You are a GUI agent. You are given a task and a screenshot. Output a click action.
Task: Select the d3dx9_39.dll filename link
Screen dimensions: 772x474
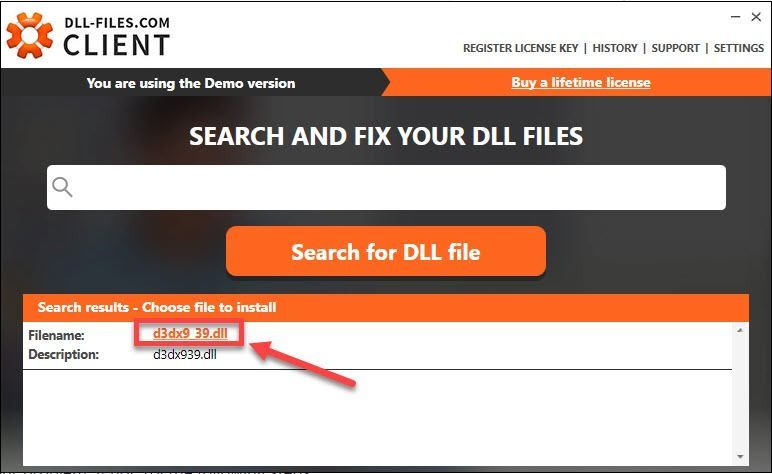[x=190, y=333]
